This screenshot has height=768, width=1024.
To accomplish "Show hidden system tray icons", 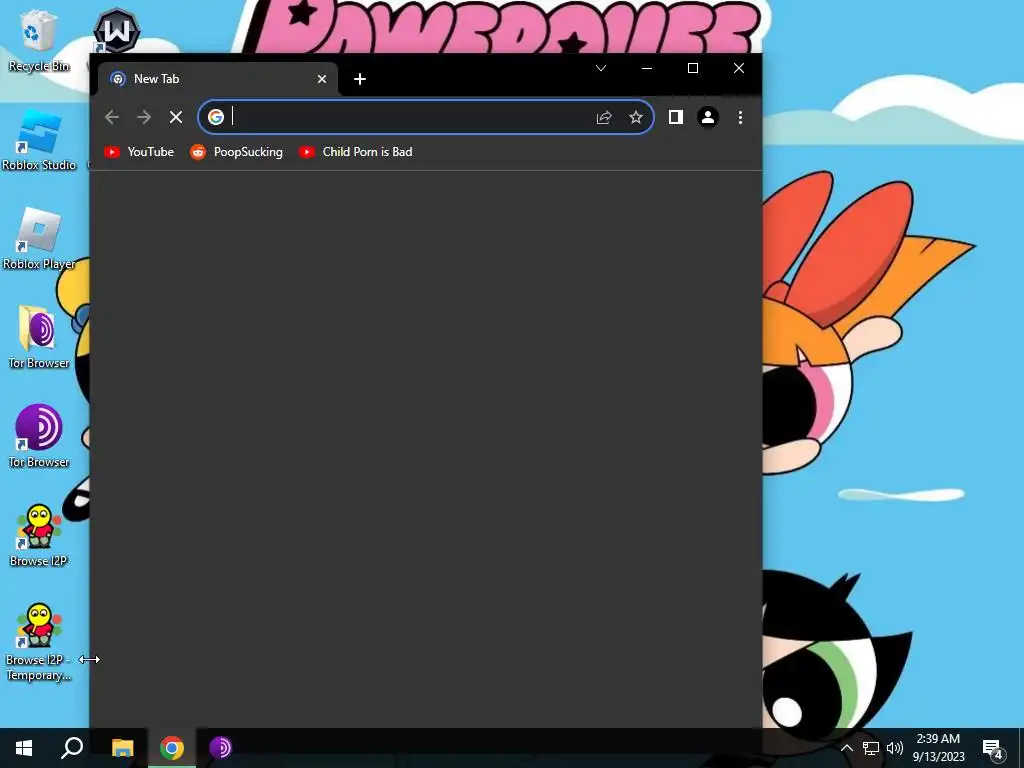I will (x=846, y=748).
